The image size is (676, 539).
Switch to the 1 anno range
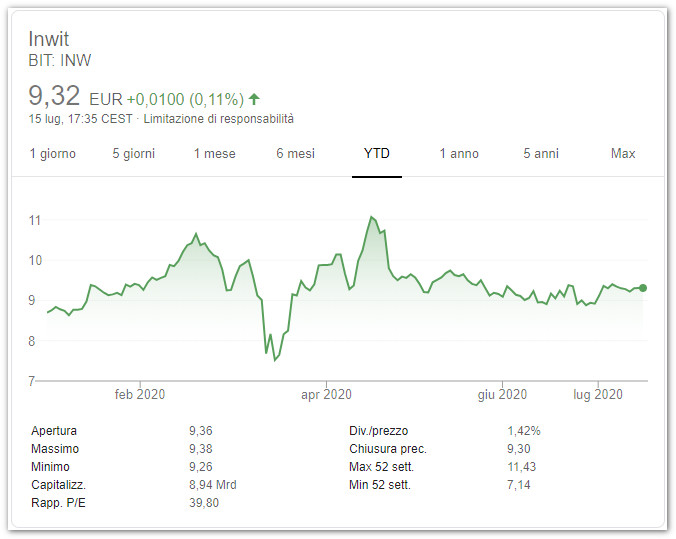pyautogui.click(x=459, y=154)
